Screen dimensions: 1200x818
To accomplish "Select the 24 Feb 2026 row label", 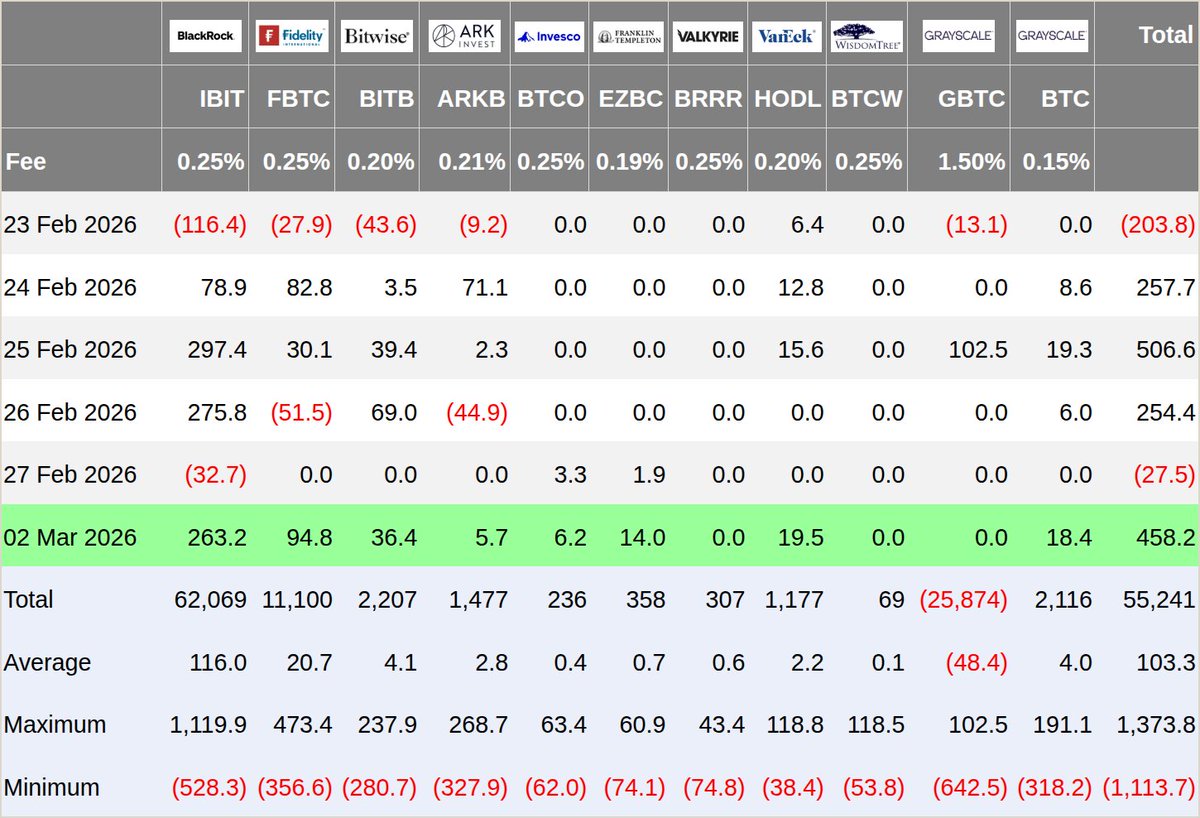I will pos(70,287).
